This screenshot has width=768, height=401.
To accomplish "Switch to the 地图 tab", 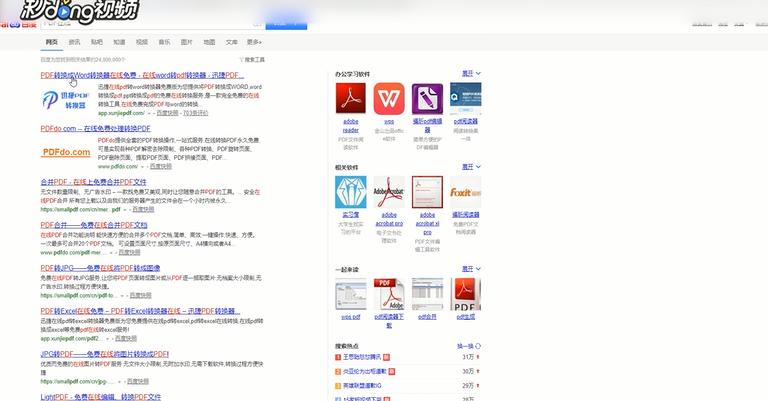I will [209, 42].
